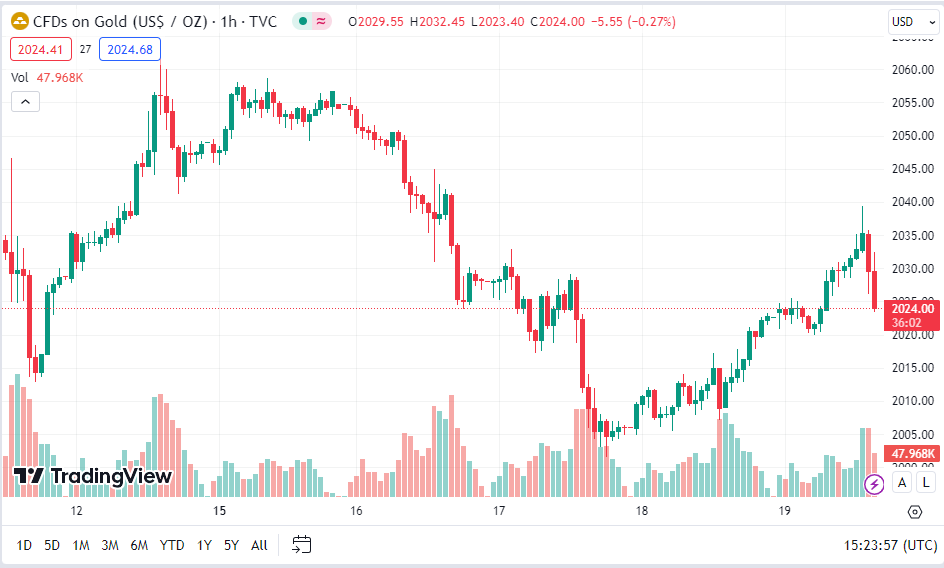Click the green market status dot
This screenshot has width=944, height=568.
pyautogui.click(x=303, y=22)
